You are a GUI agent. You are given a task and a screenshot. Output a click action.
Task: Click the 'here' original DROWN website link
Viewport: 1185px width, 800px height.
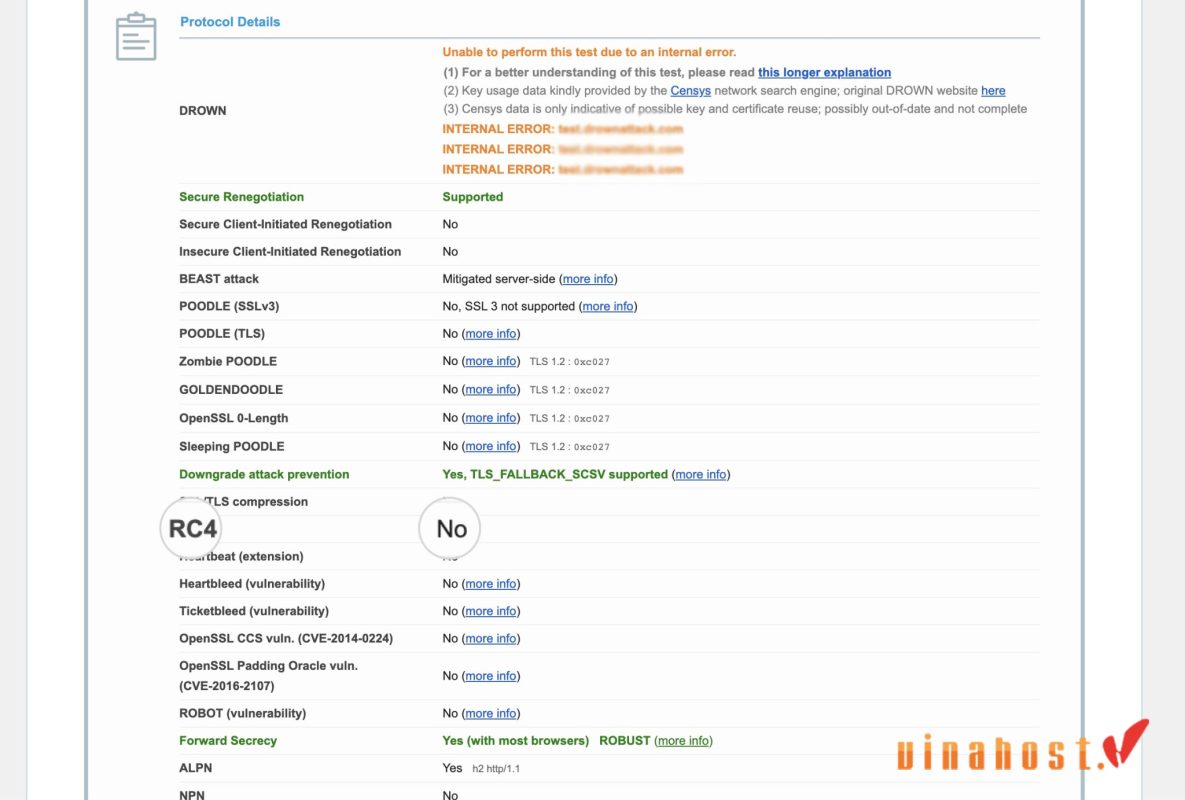993,90
